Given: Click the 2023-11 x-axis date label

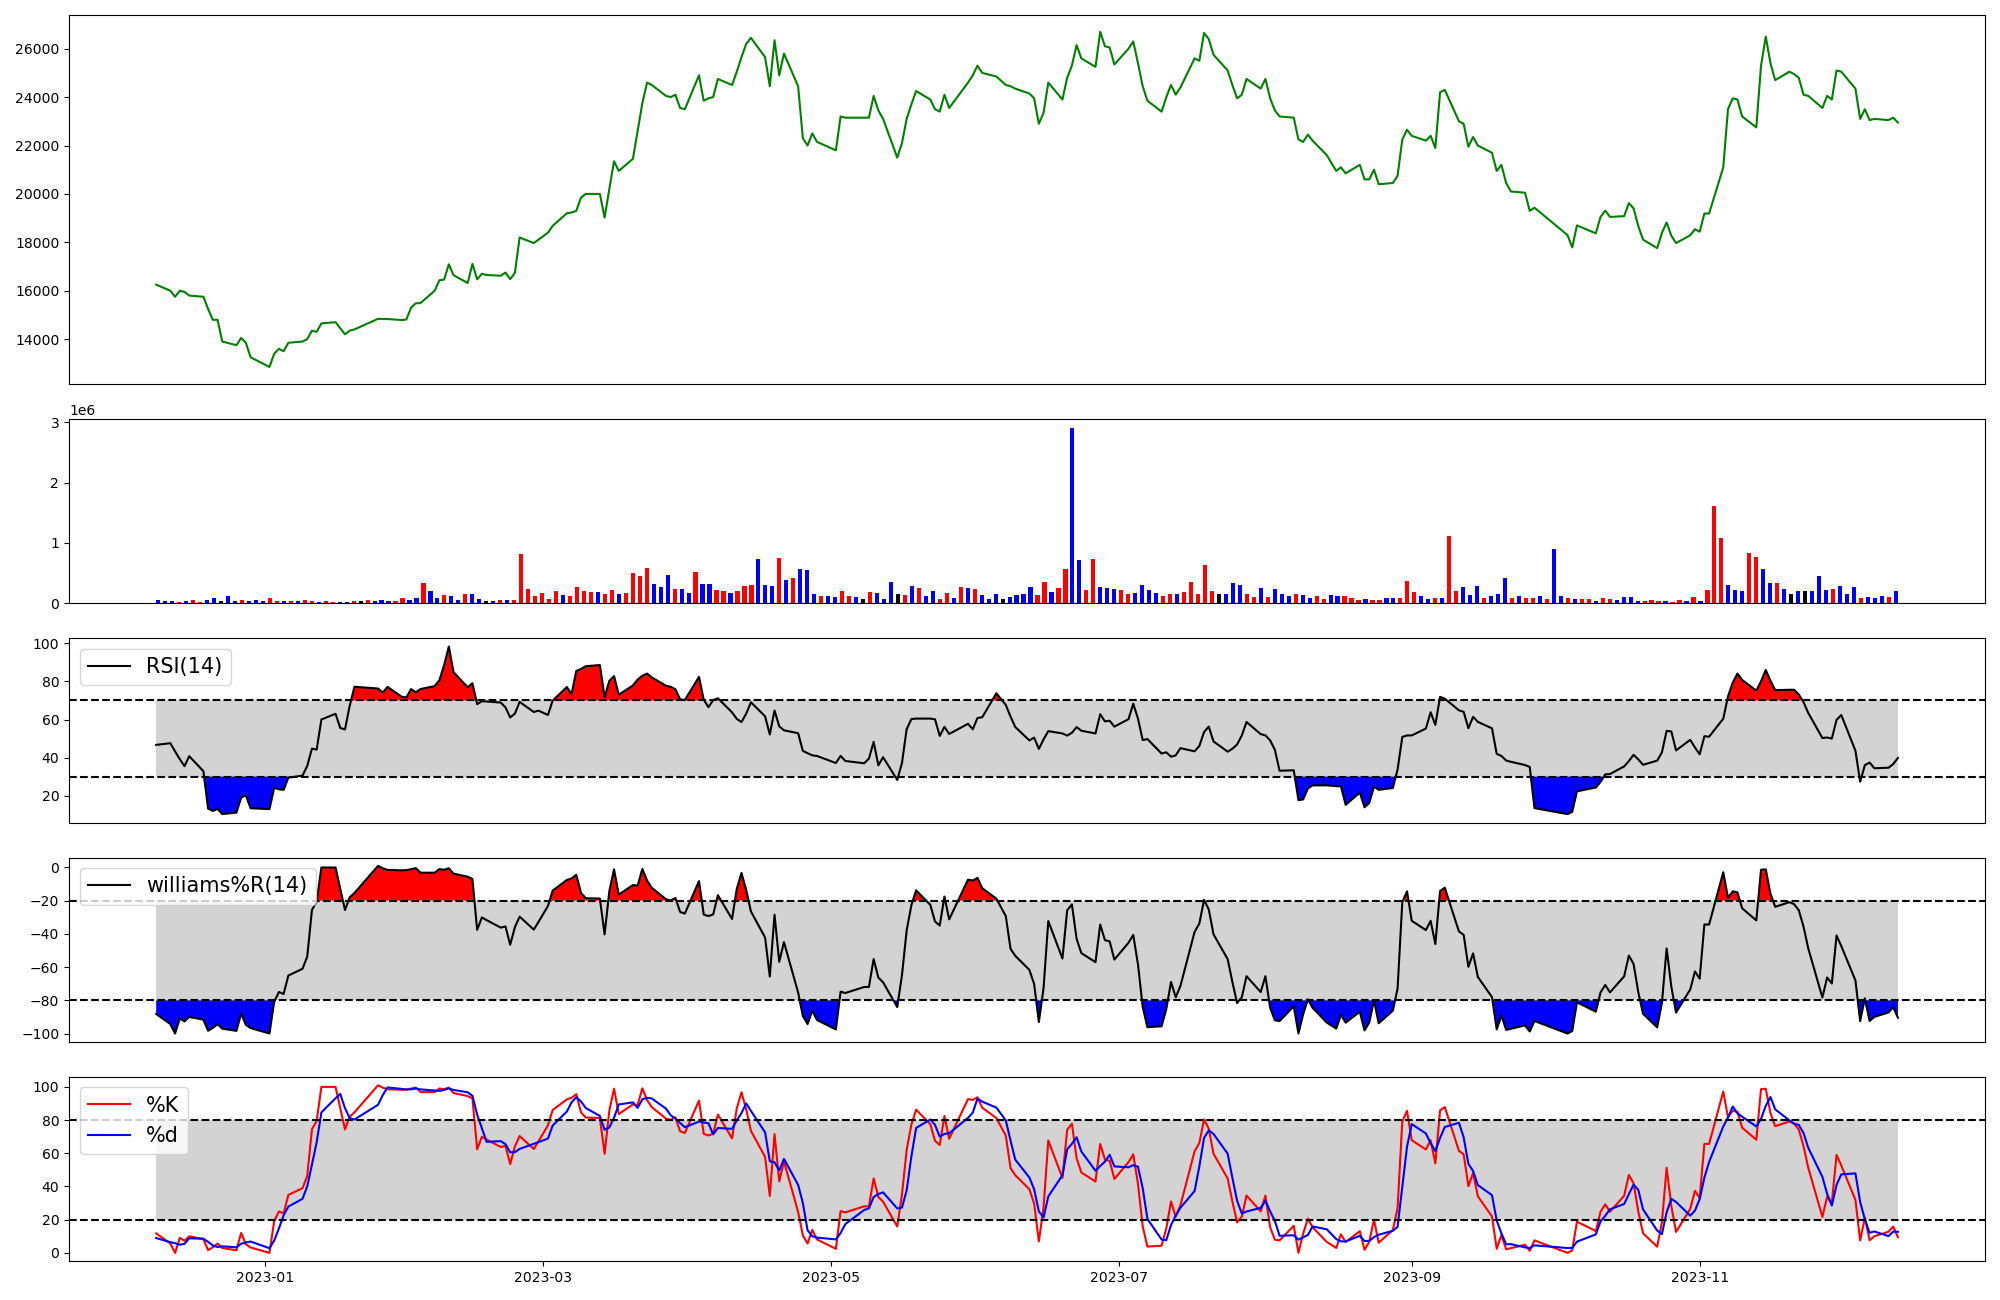Looking at the screenshot, I should (1700, 1277).
